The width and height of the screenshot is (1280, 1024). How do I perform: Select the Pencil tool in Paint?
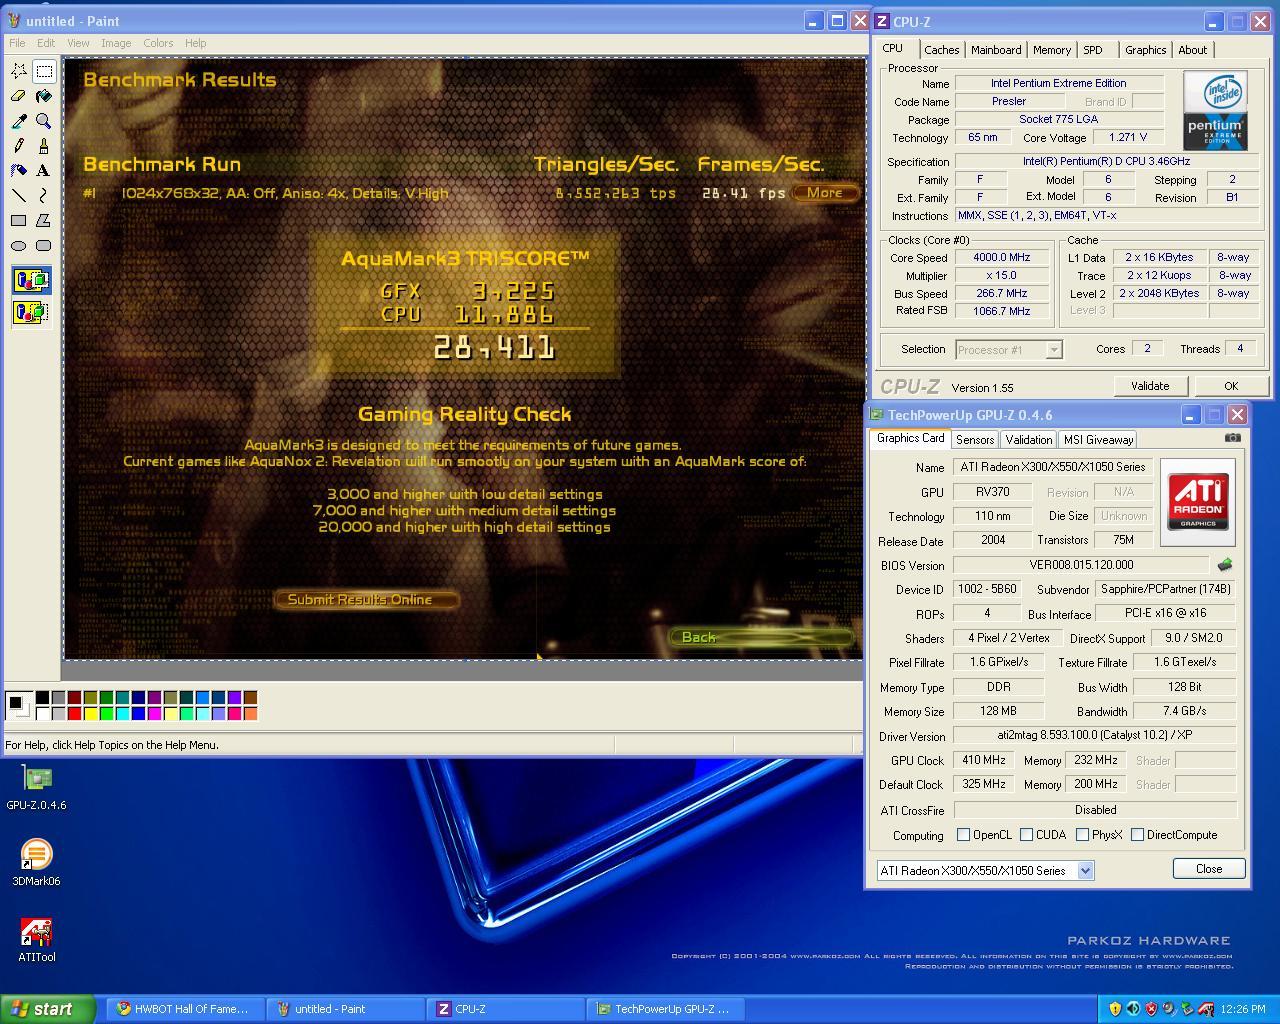point(19,146)
